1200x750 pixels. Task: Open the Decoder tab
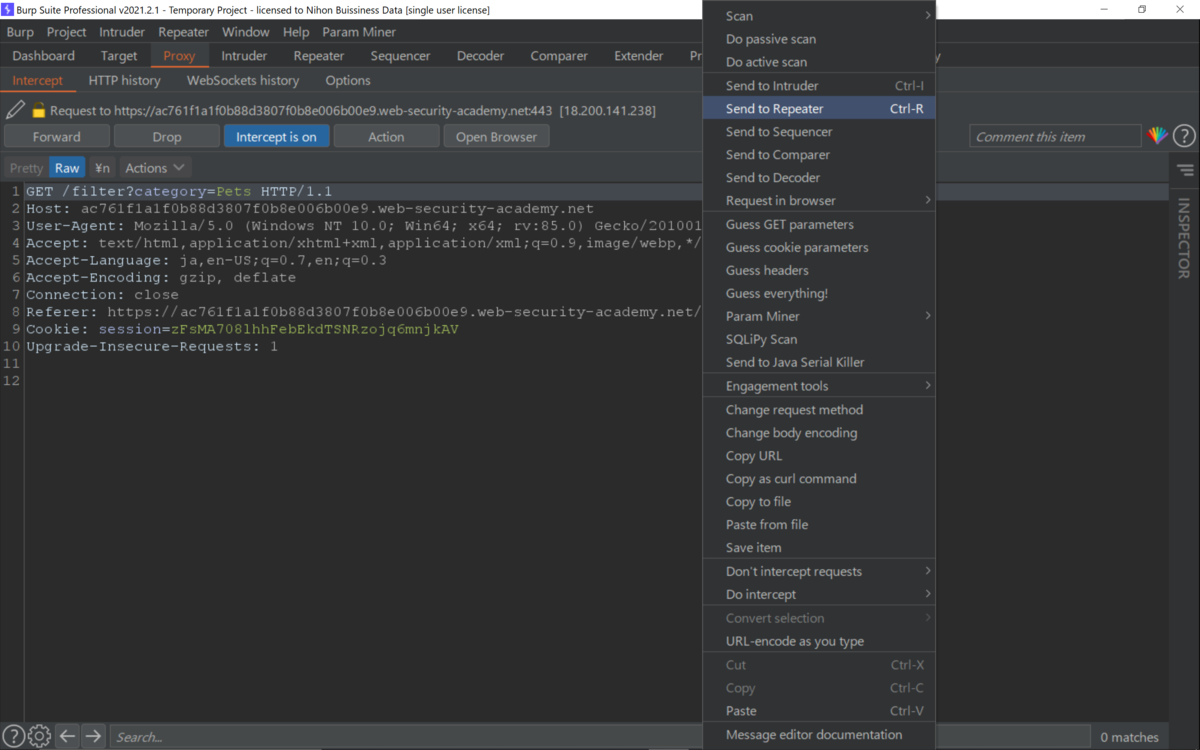481,56
